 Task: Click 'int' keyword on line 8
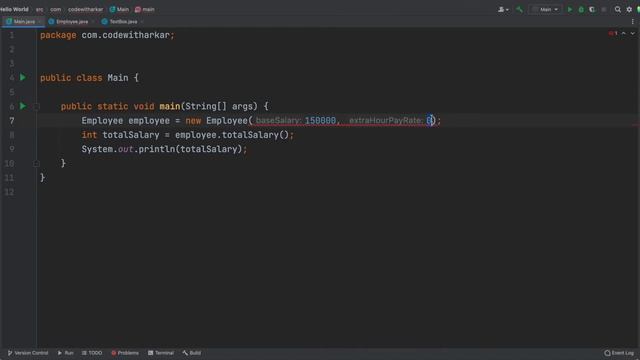tap(89, 135)
